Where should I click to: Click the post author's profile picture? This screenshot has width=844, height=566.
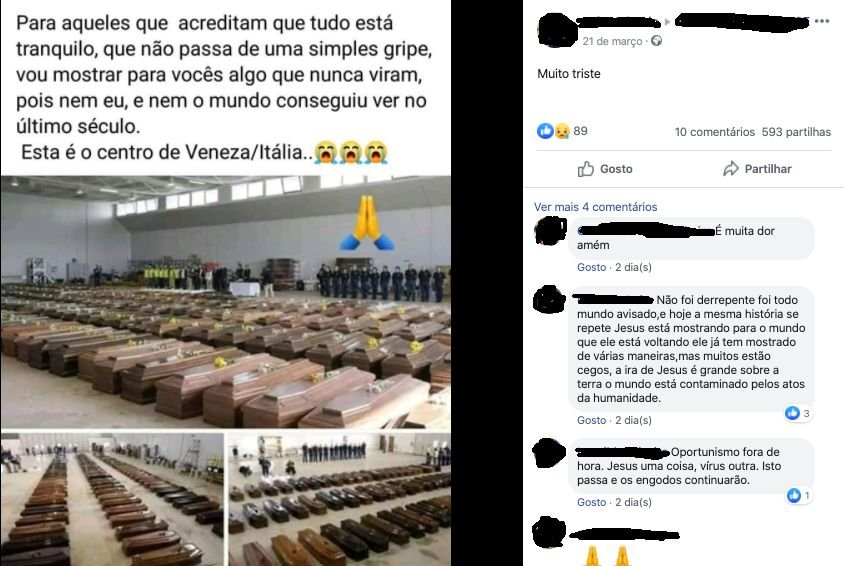click(557, 30)
